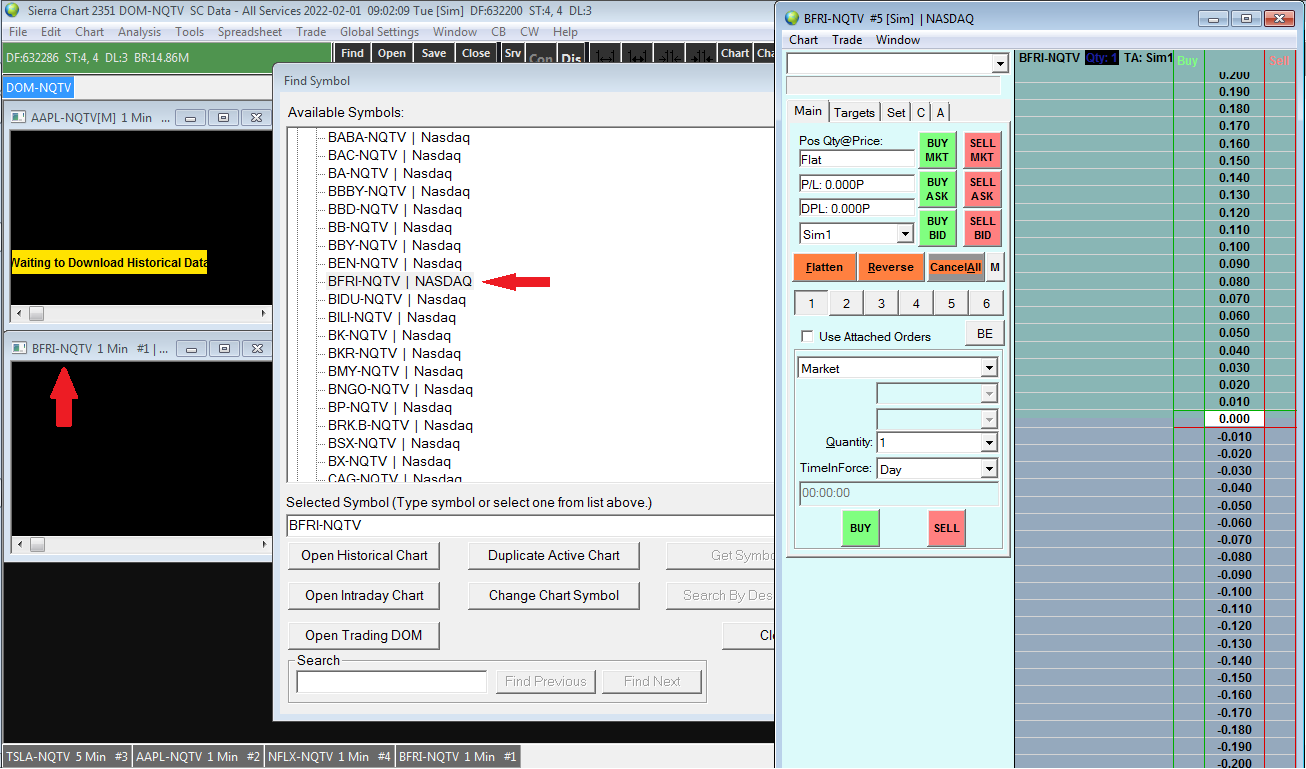Viewport: 1306px width, 769px height.
Task: Expand the top combo box in DOM window
Action: (1000, 64)
